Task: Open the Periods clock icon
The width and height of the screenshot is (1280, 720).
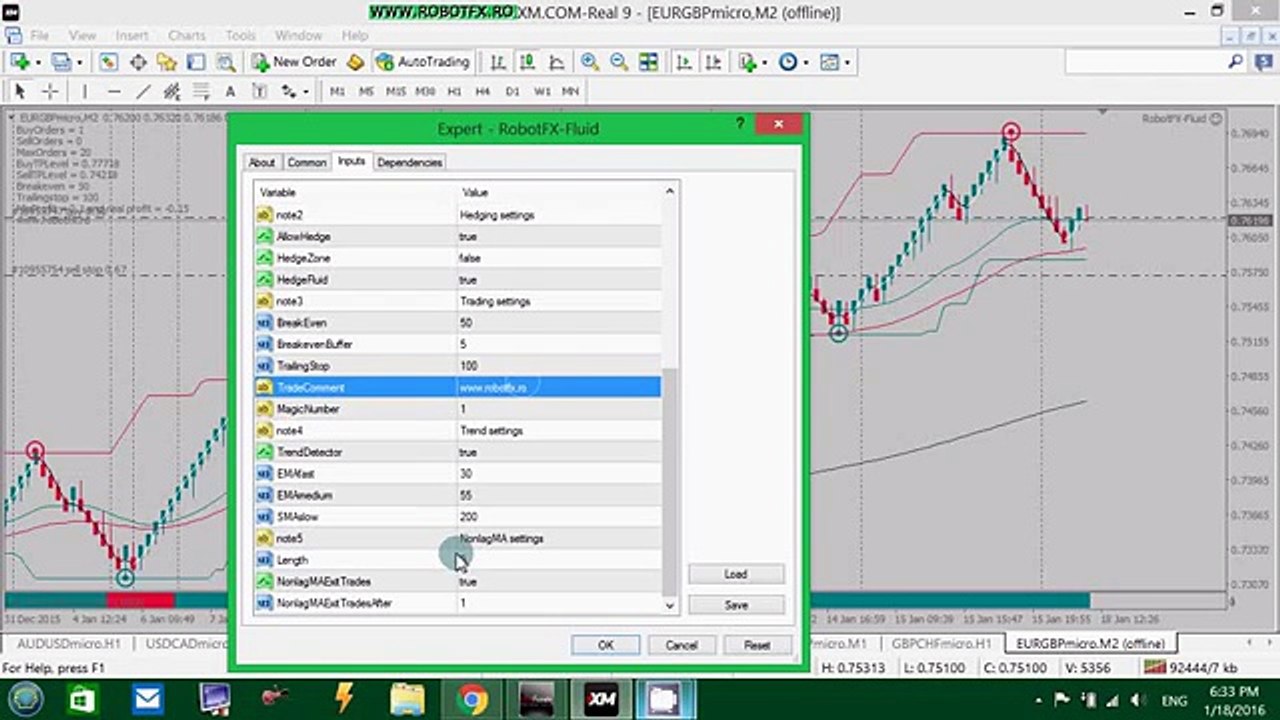Action: pos(788,62)
